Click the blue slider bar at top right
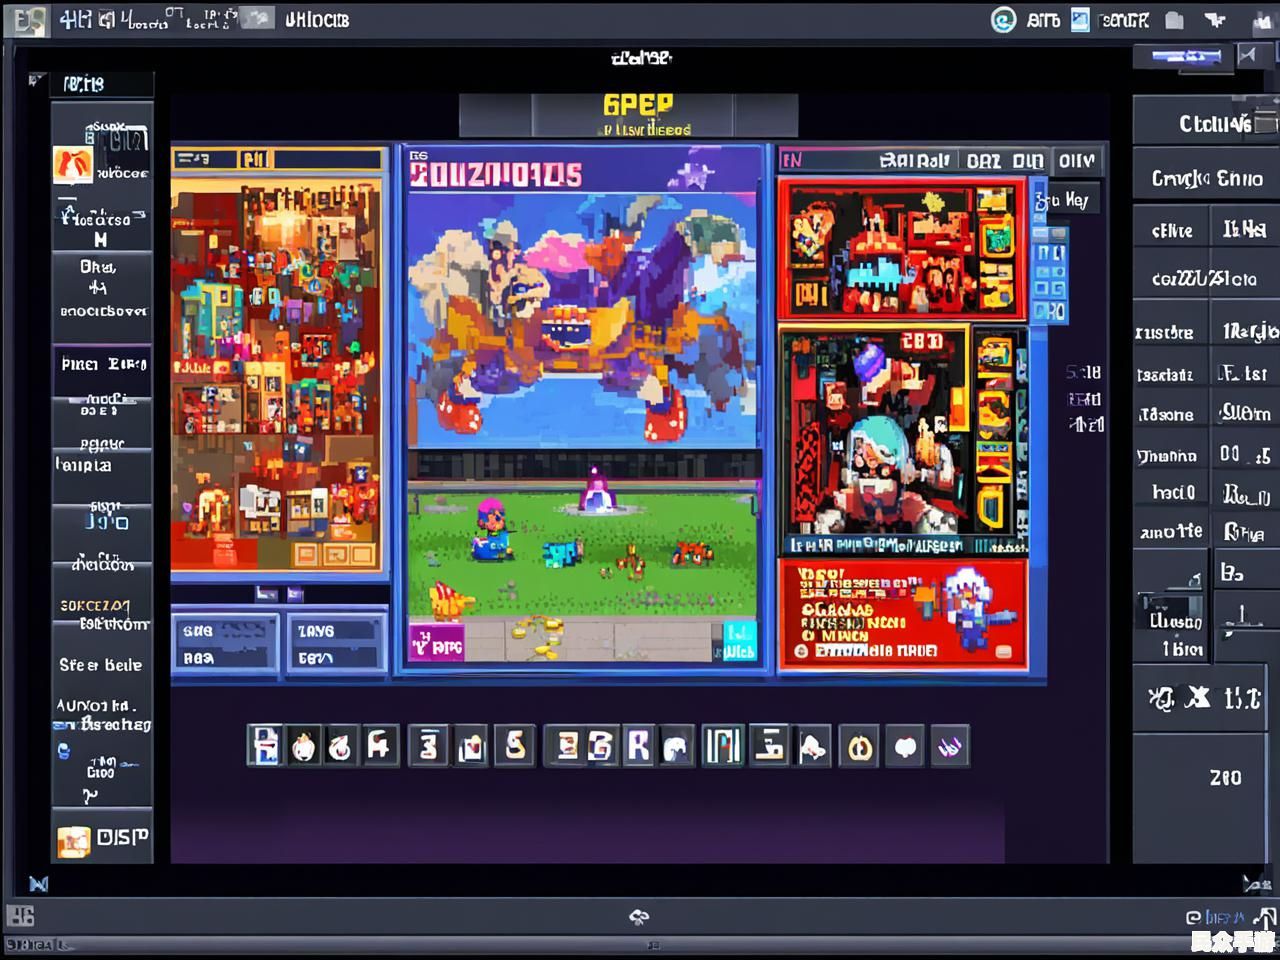Image resolution: width=1280 pixels, height=960 pixels. (x=1185, y=56)
